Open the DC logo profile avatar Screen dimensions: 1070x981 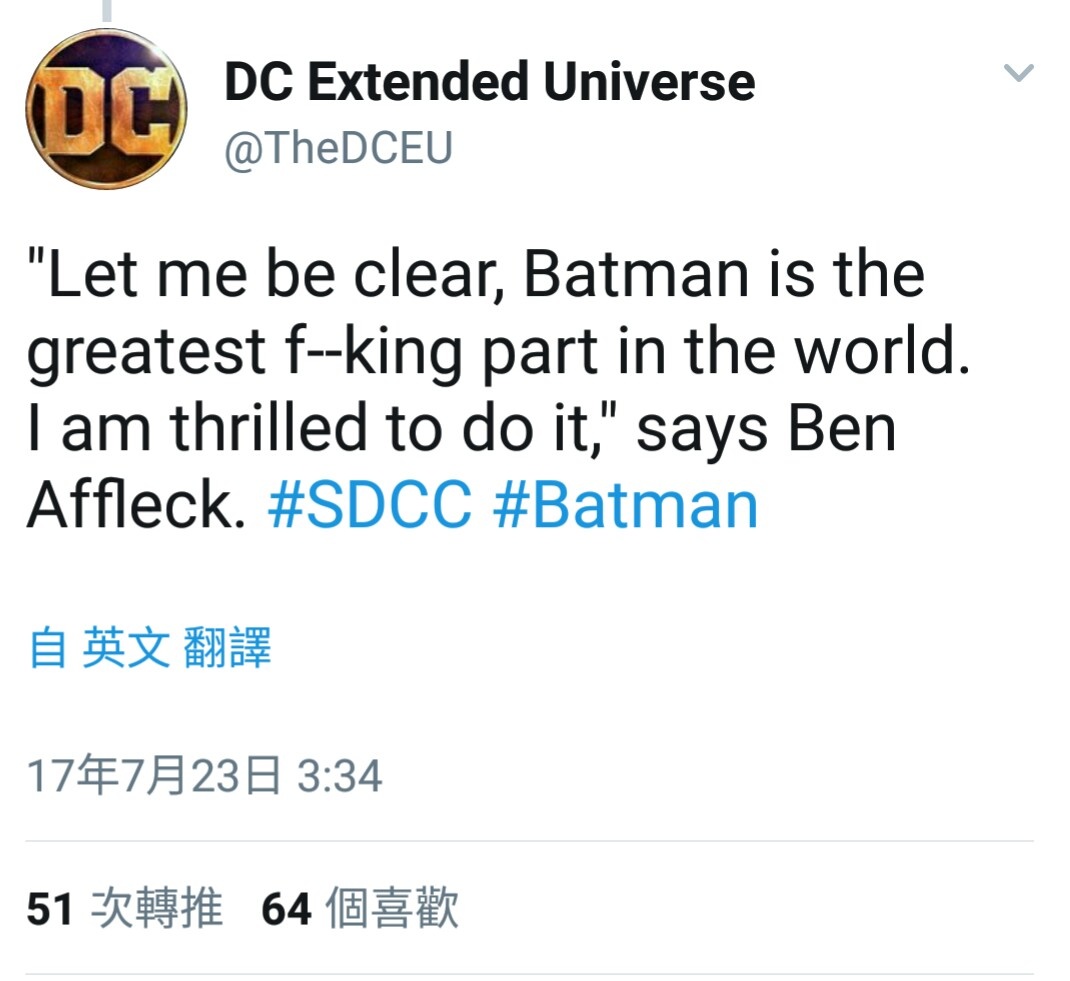(x=106, y=110)
